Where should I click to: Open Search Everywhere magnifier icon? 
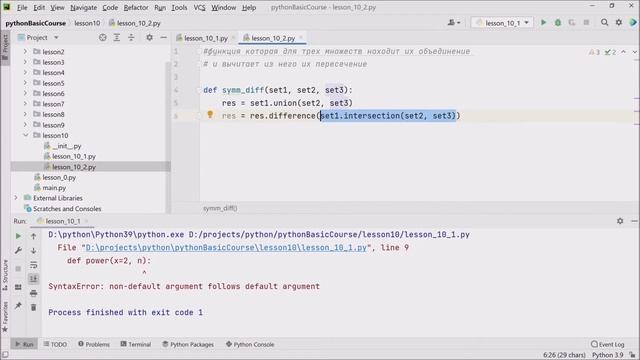(x=604, y=23)
